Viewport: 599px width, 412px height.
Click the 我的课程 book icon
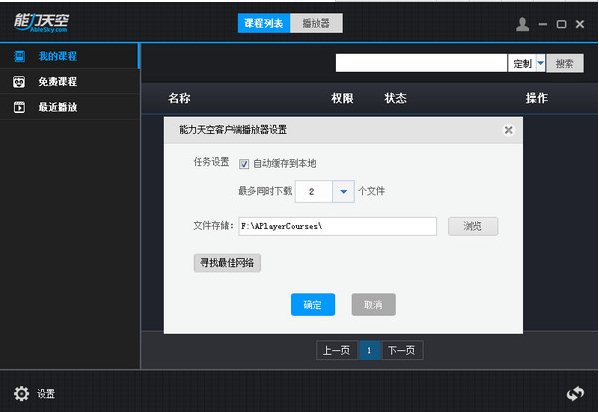tap(19, 56)
